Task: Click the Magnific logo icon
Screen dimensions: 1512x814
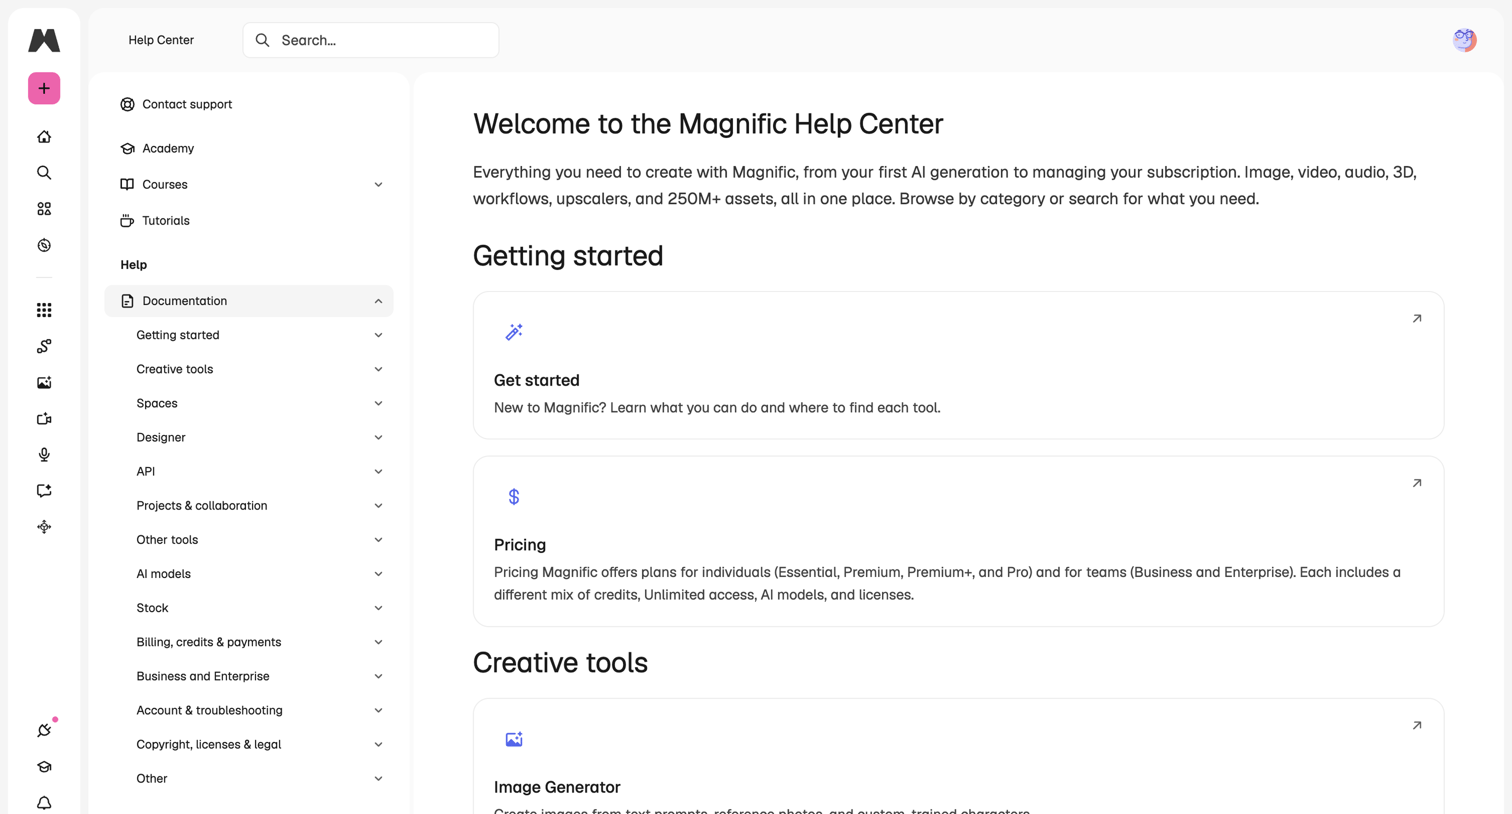Action: pyautogui.click(x=44, y=40)
